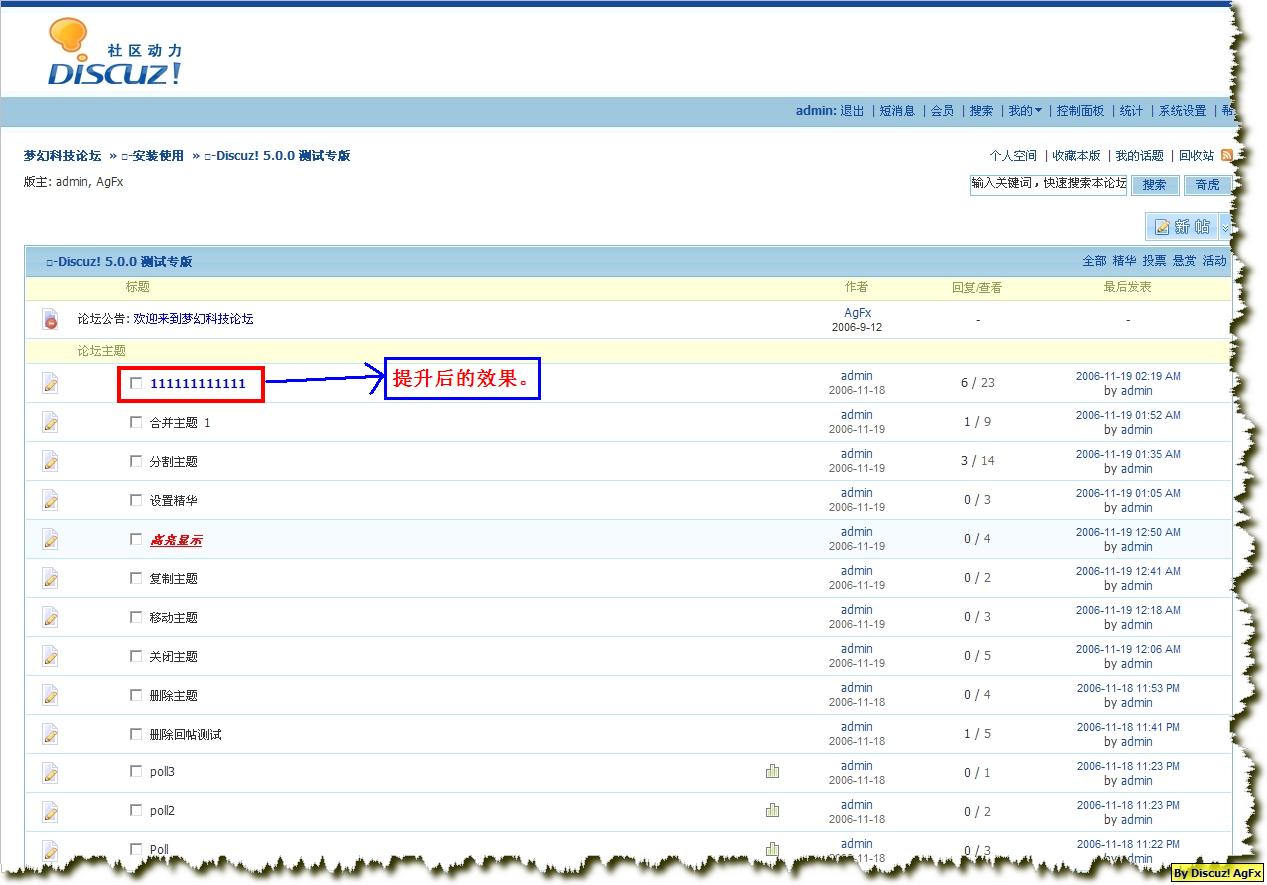
Task: Click the 奇虎 search button
Action: (x=1207, y=185)
